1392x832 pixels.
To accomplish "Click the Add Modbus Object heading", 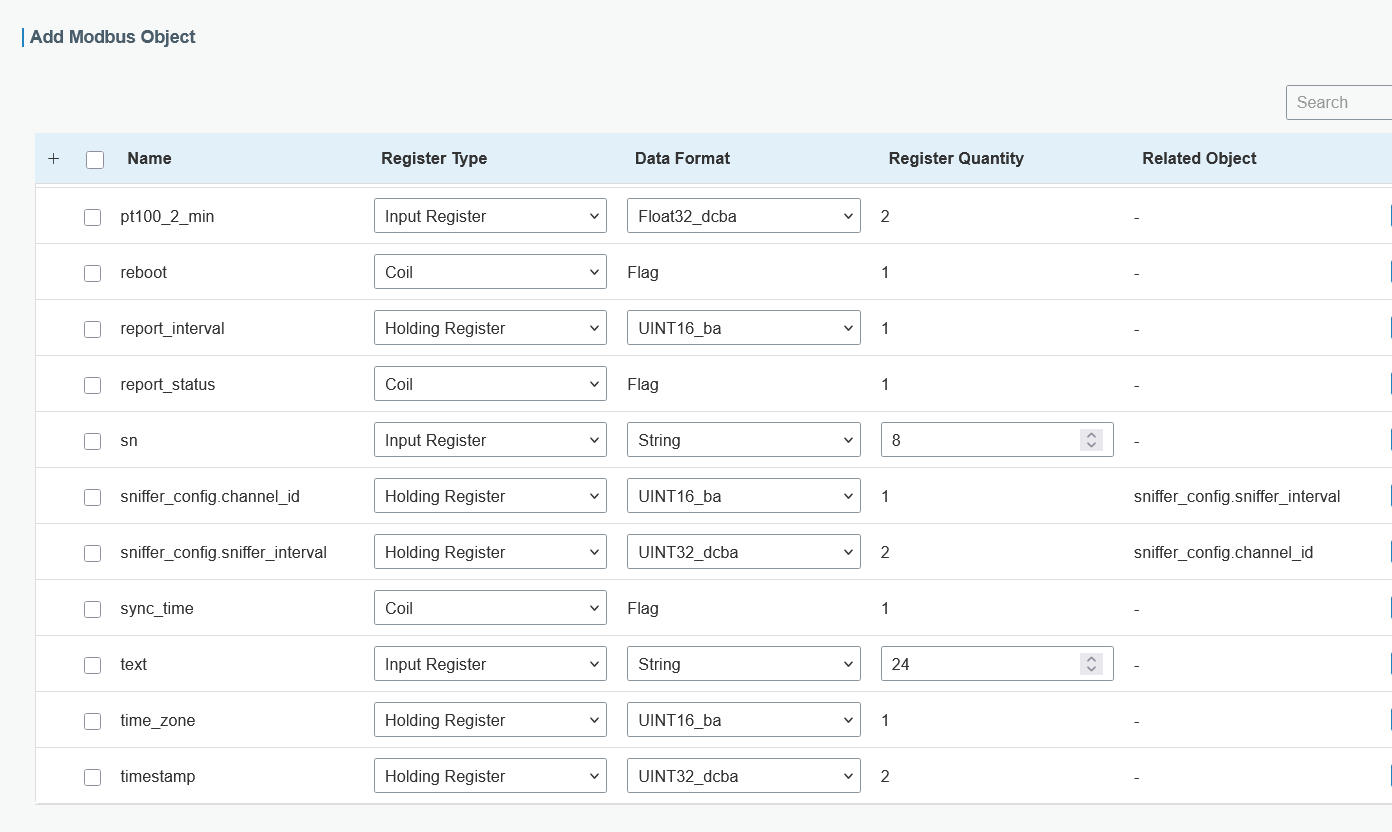I will tap(112, 37).
